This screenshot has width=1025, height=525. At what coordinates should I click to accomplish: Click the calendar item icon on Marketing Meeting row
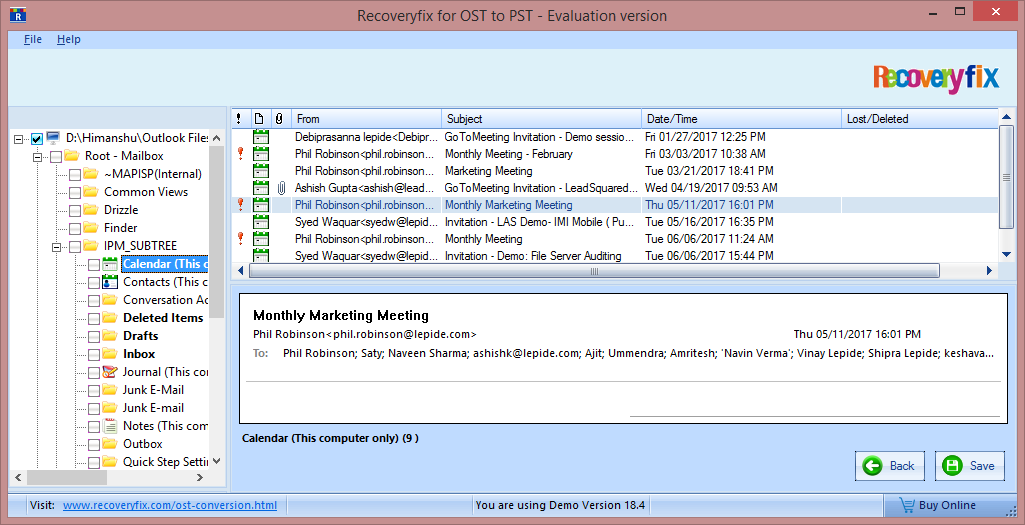click(x=261, y=171)
